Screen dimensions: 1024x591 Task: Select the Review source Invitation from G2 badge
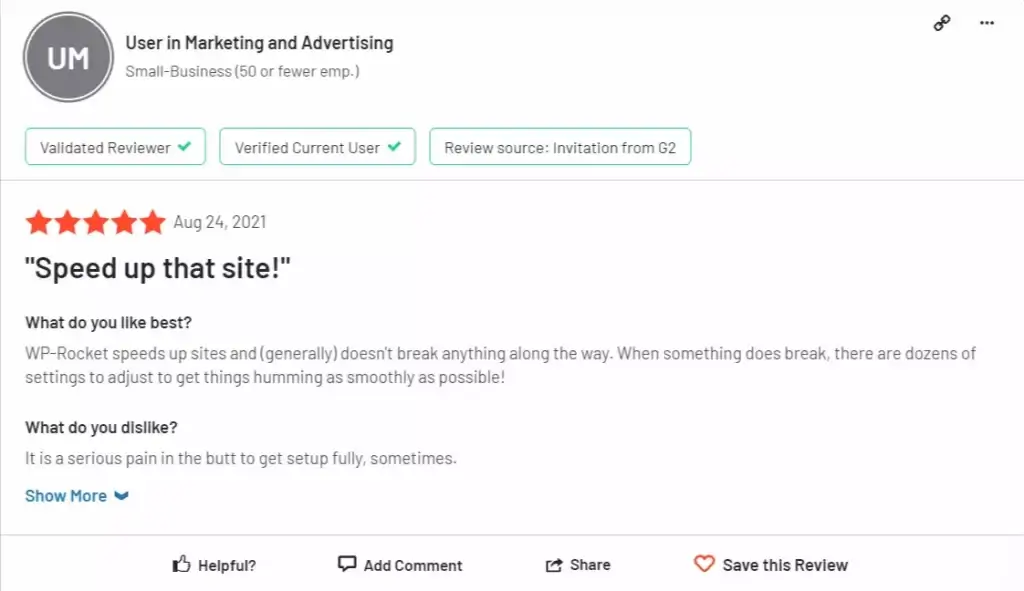560,146
